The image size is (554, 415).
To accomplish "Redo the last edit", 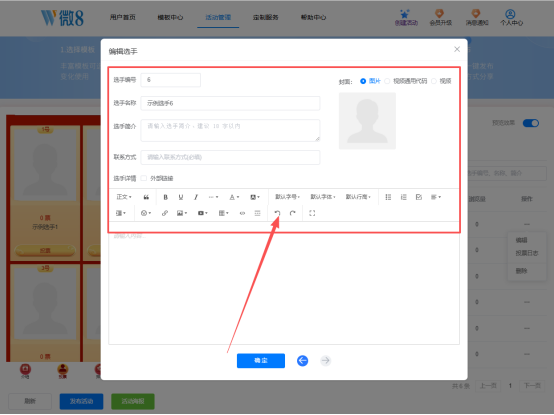I will pyautogui.click(x=293, y=213).
